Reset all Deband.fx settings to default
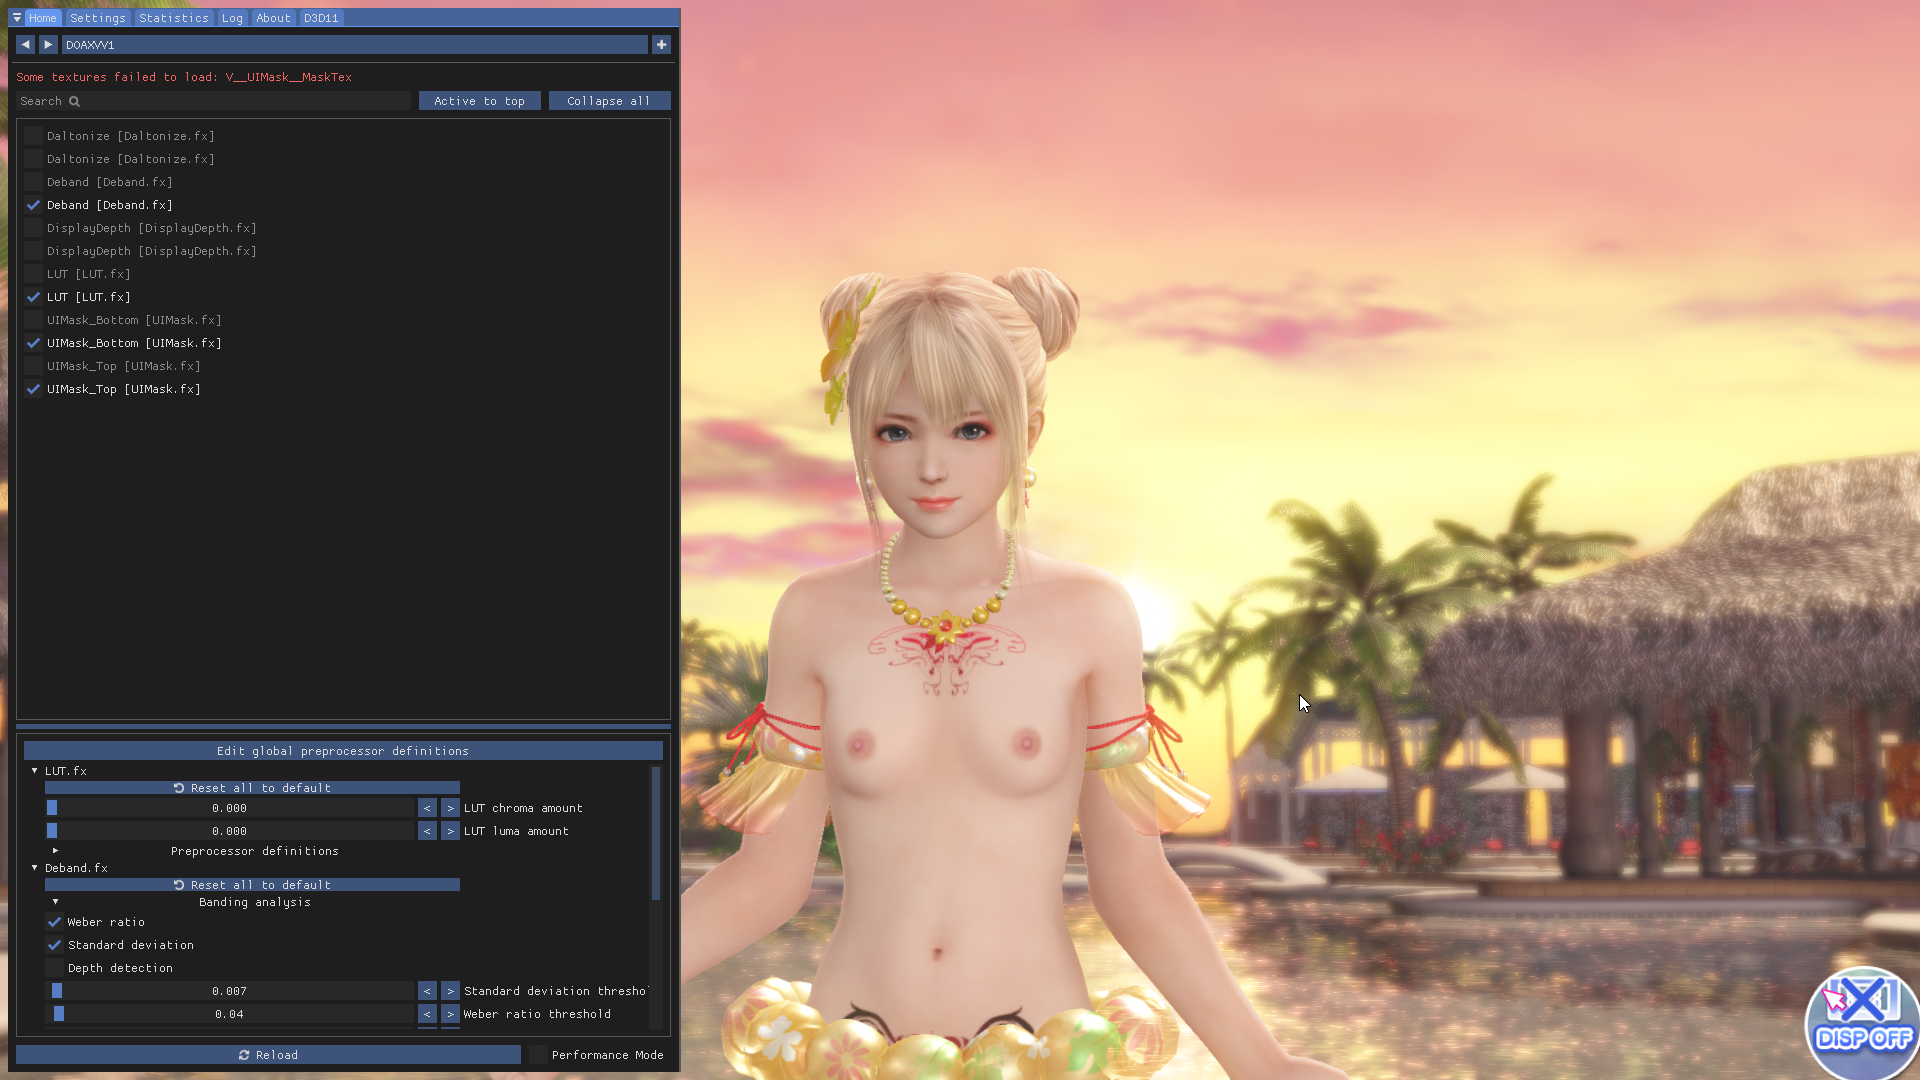The image size is (1920, 1080). click(252, 885)
